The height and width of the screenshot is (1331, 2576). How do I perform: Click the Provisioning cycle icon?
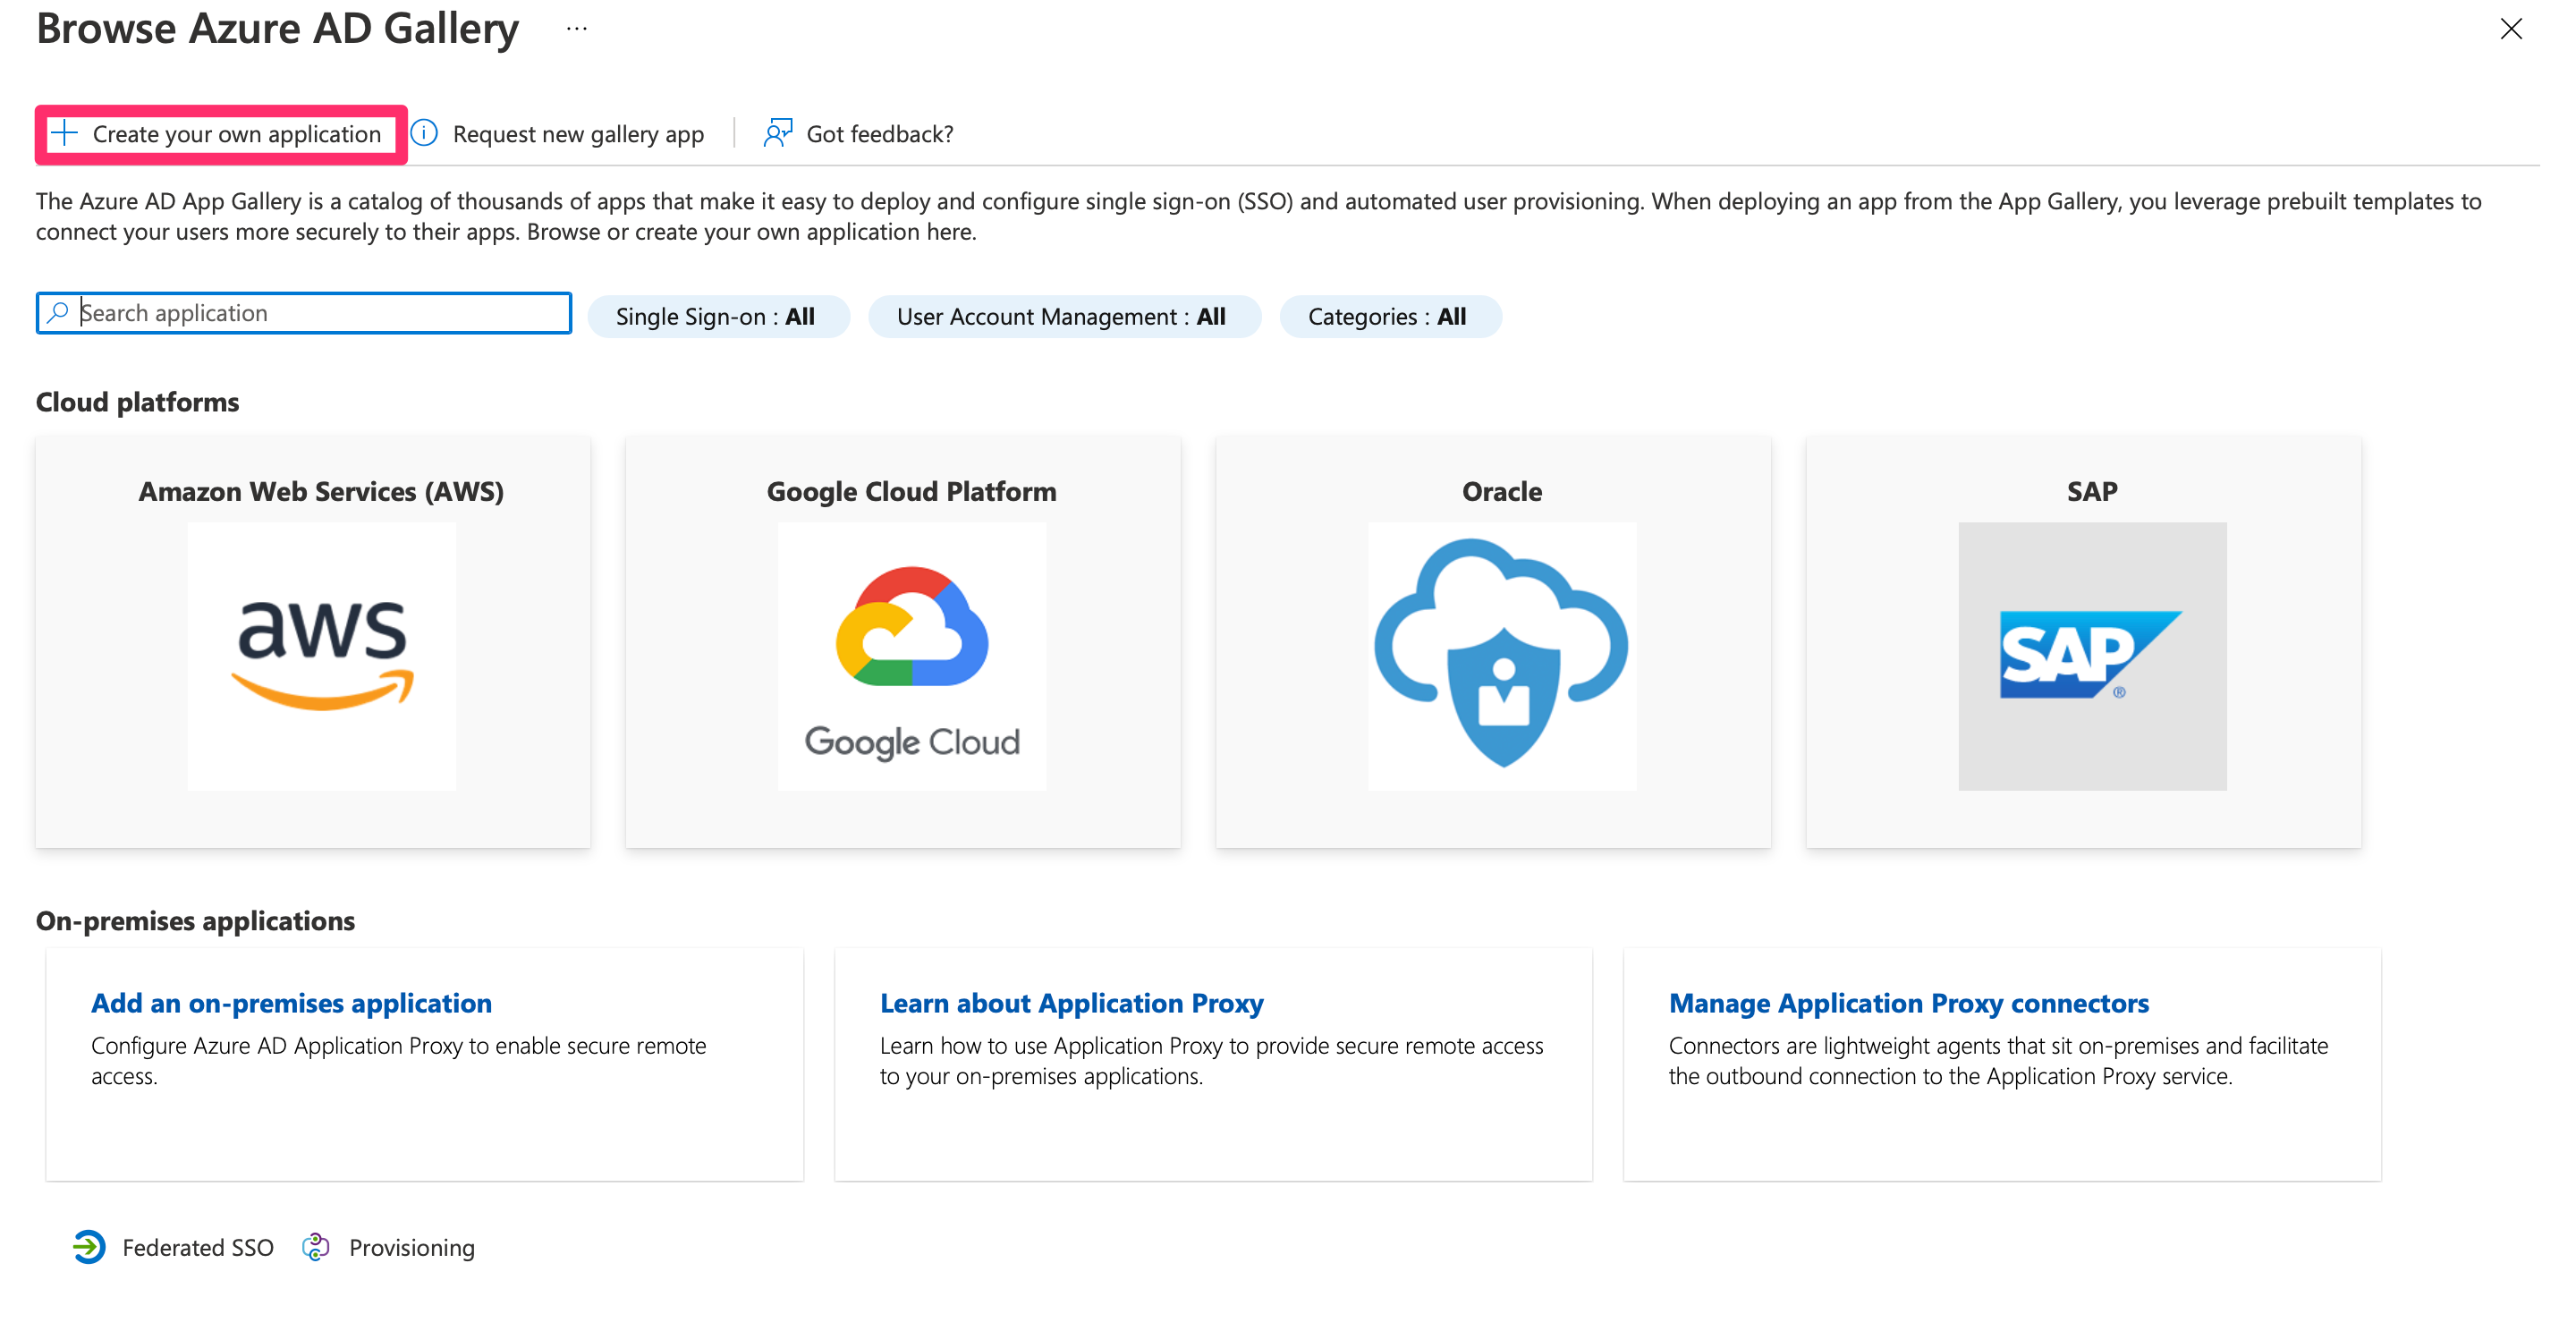tap(316, 1247)
